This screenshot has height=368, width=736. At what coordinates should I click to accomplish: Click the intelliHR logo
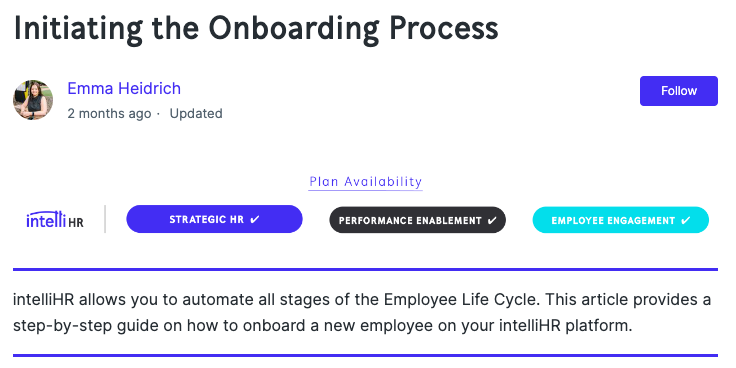click(55, 220)
